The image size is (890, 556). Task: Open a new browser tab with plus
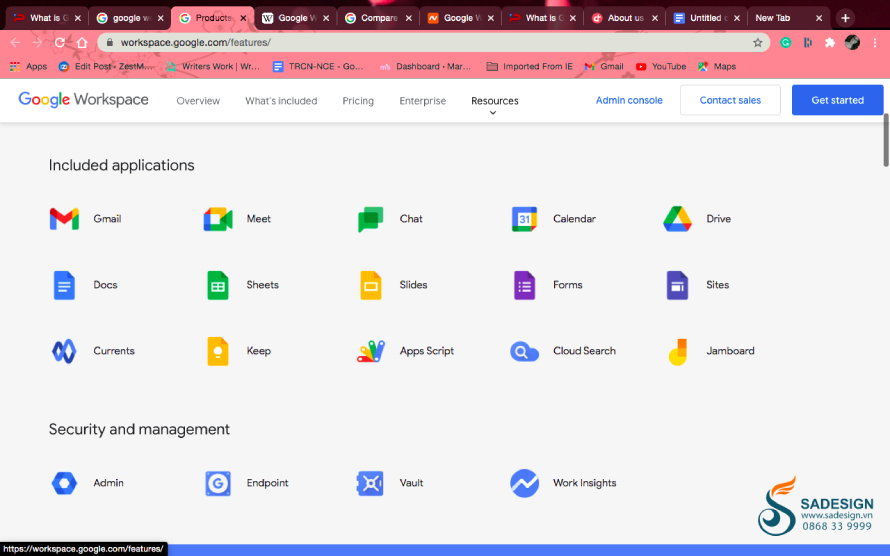(845, 18)
